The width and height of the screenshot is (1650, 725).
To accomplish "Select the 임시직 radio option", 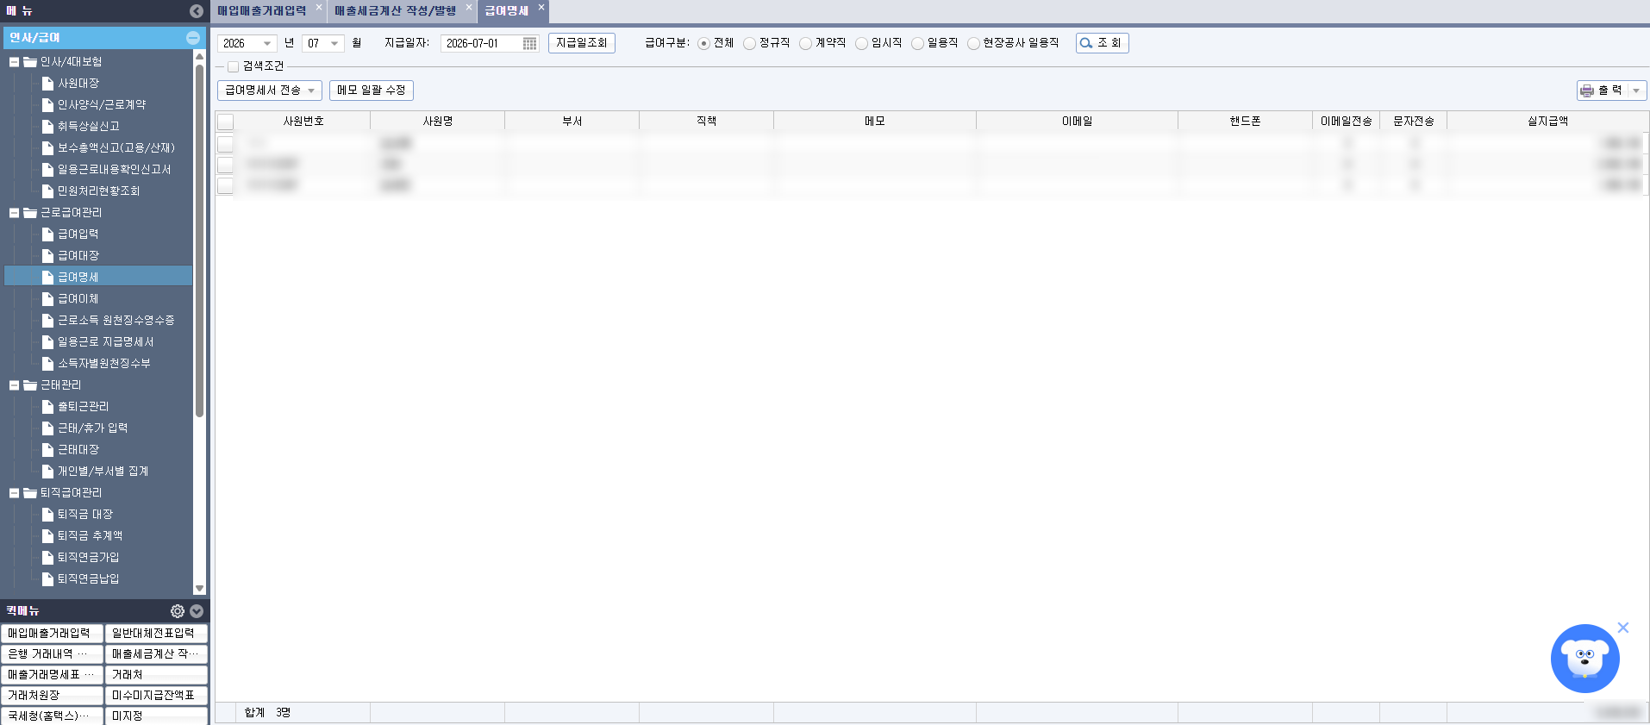I will [861, 43].
